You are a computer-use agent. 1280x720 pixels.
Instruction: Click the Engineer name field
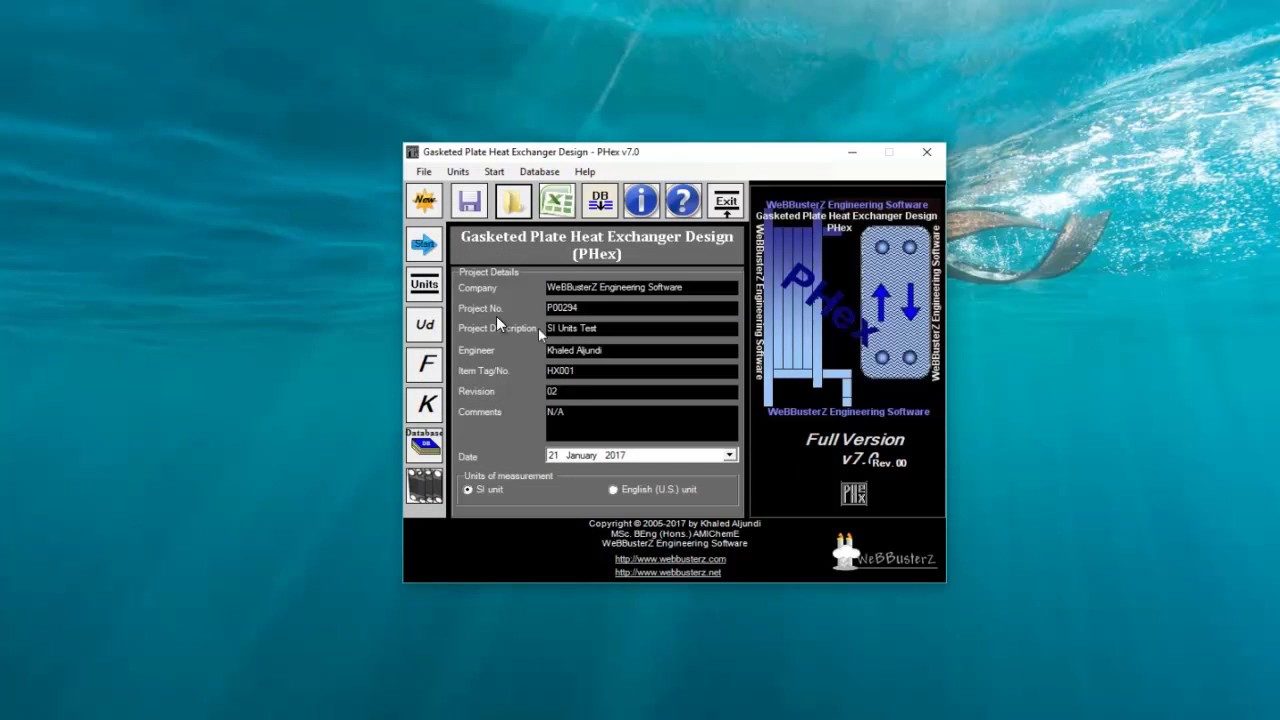click(x=642, y=350)
